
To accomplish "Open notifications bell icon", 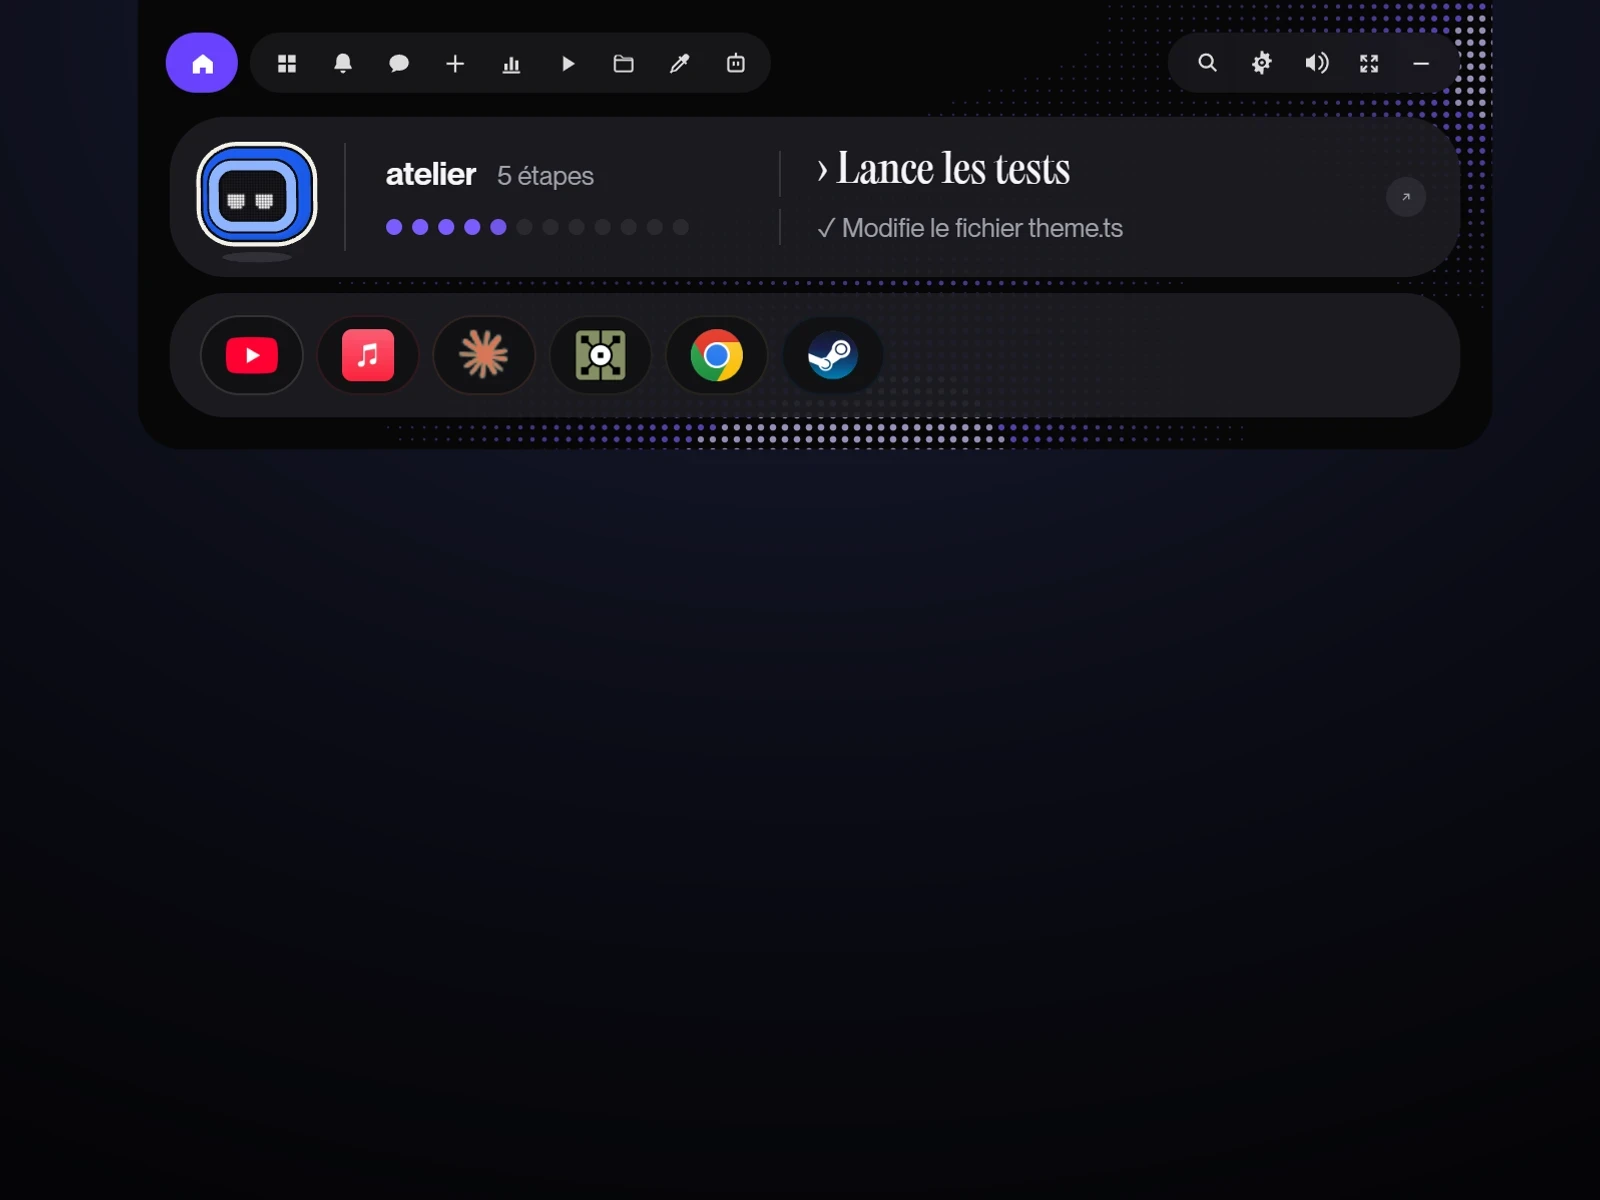I will (x=343, y=63).
